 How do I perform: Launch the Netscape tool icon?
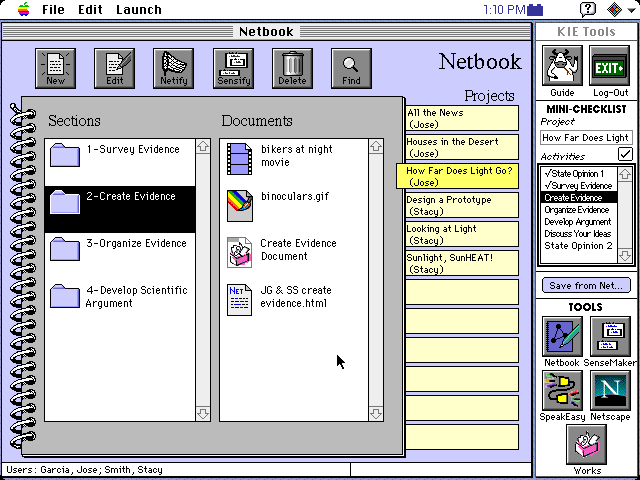(610, 391)
